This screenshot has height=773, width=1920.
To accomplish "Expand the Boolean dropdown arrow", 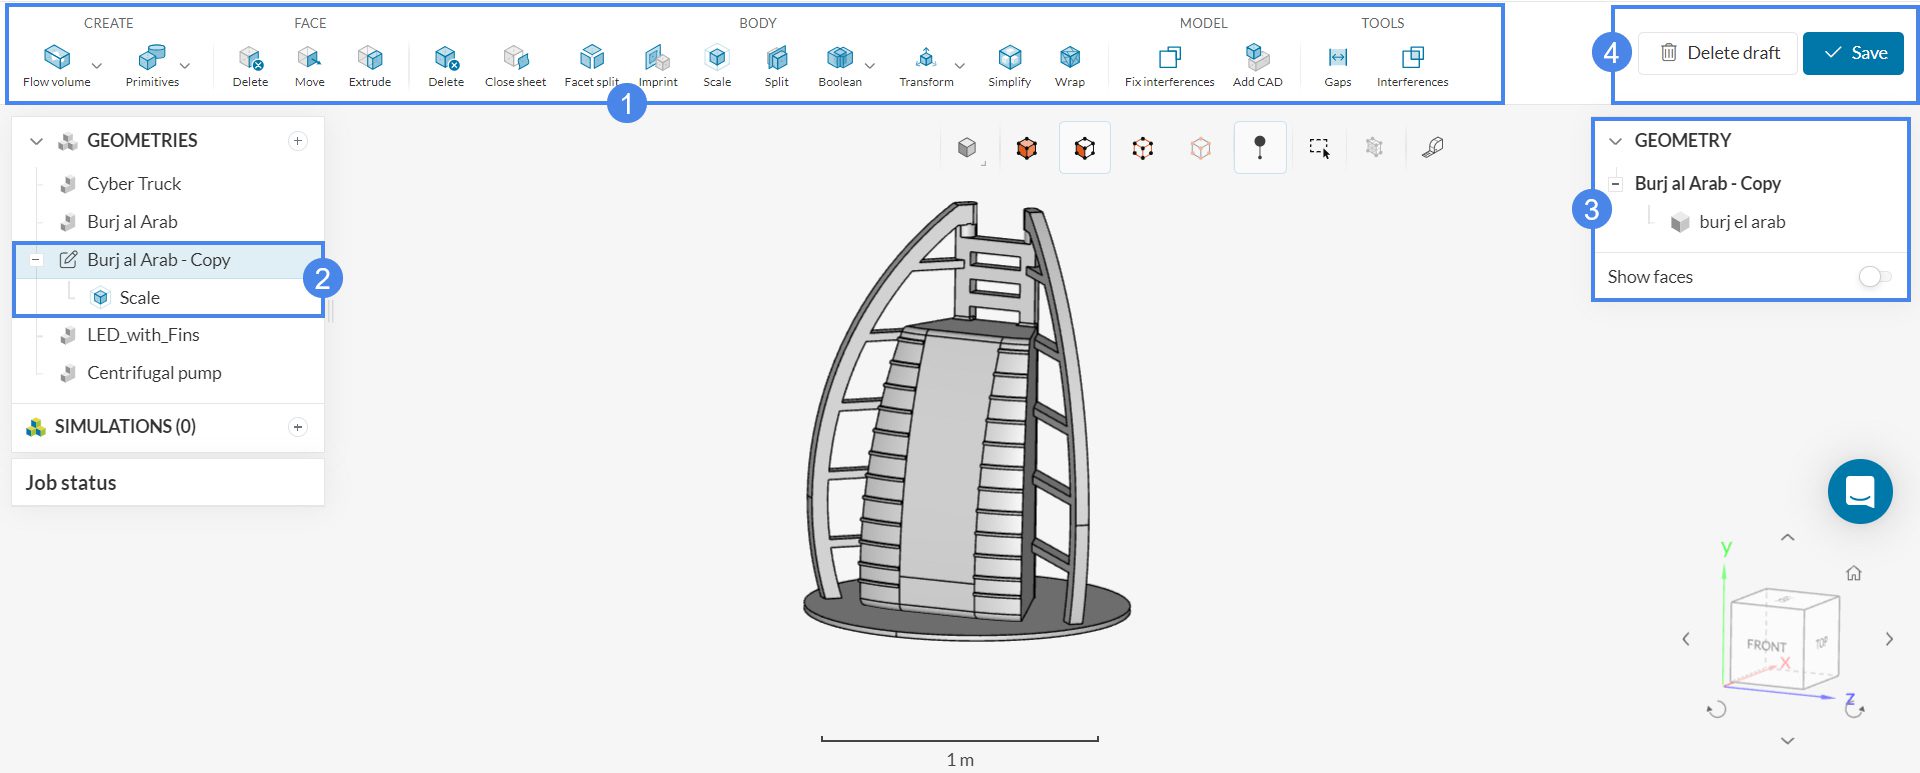I will (870, 66).
